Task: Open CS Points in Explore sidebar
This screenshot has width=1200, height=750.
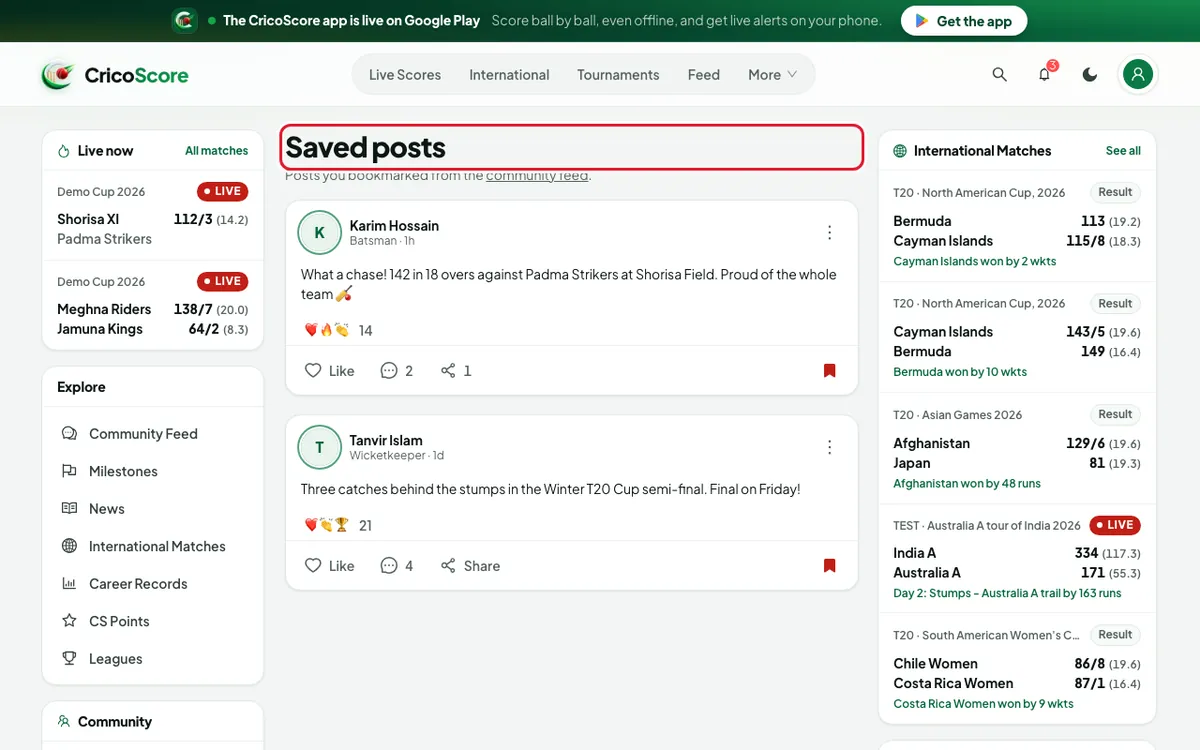Action: (153, 621)
